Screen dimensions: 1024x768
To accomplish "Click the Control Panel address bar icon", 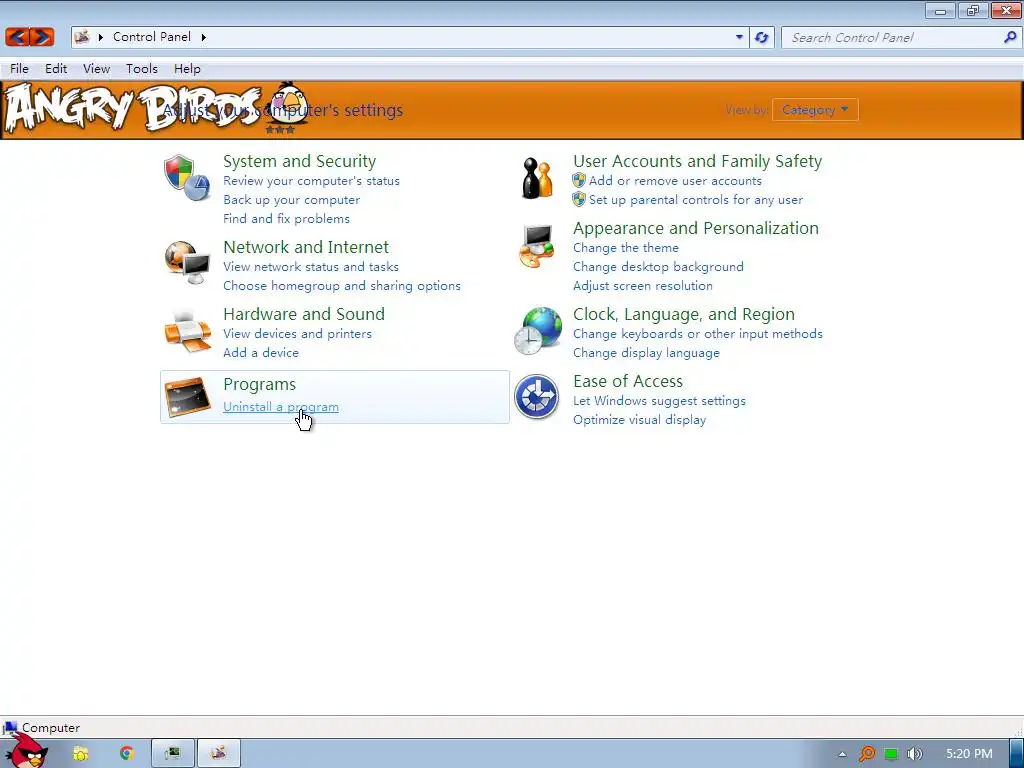I will click(82, 37).
